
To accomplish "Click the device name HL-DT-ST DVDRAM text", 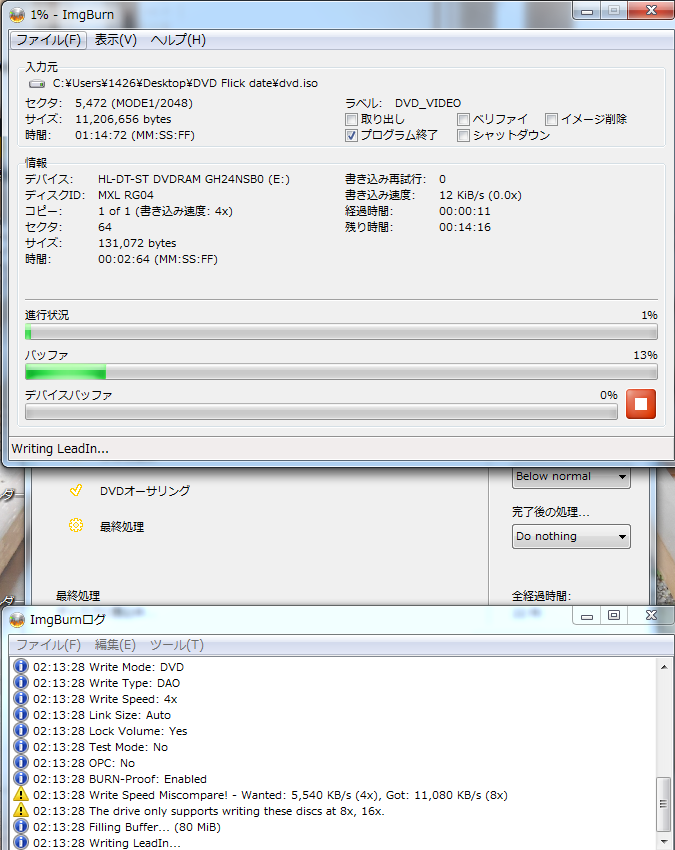I will pyautogui.click(x=194, y=179).
